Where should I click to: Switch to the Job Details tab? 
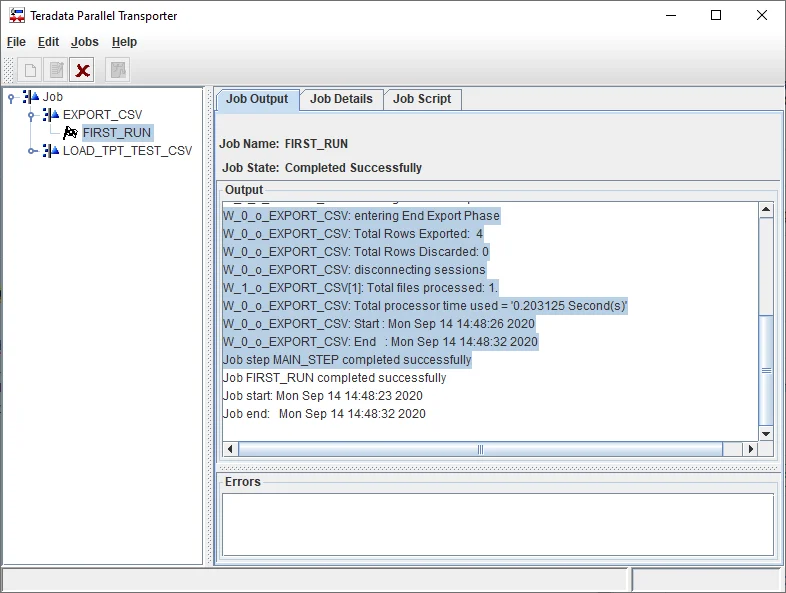click(341, 99)
